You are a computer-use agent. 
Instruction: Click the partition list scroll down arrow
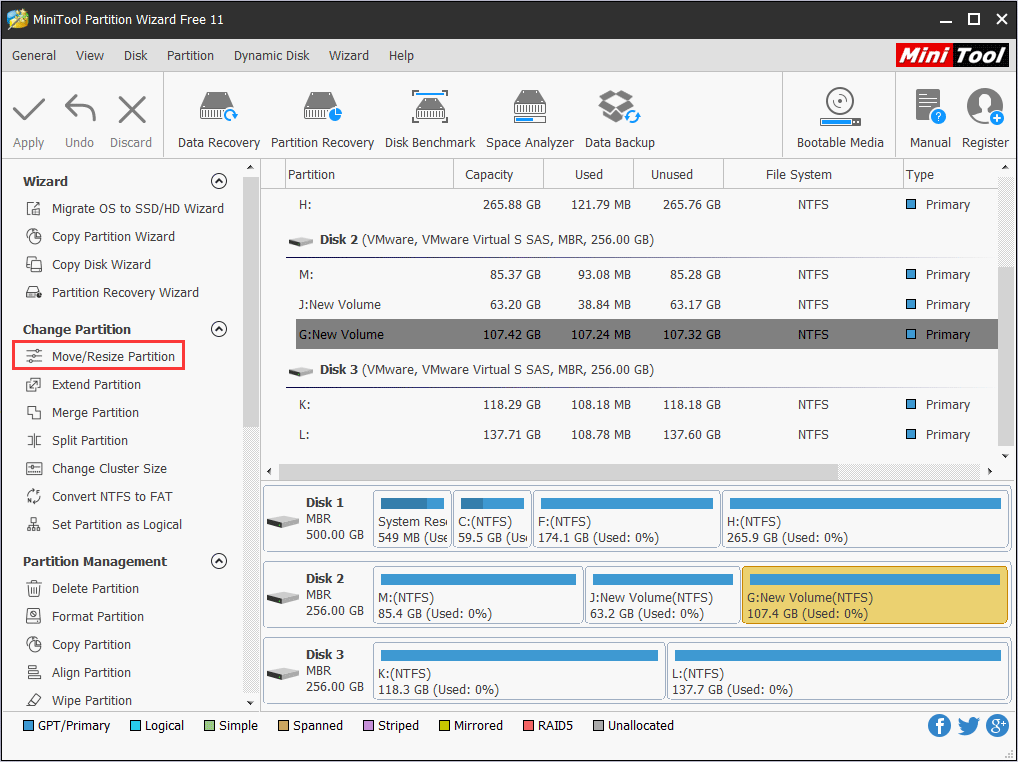[x=1005, y=456]
